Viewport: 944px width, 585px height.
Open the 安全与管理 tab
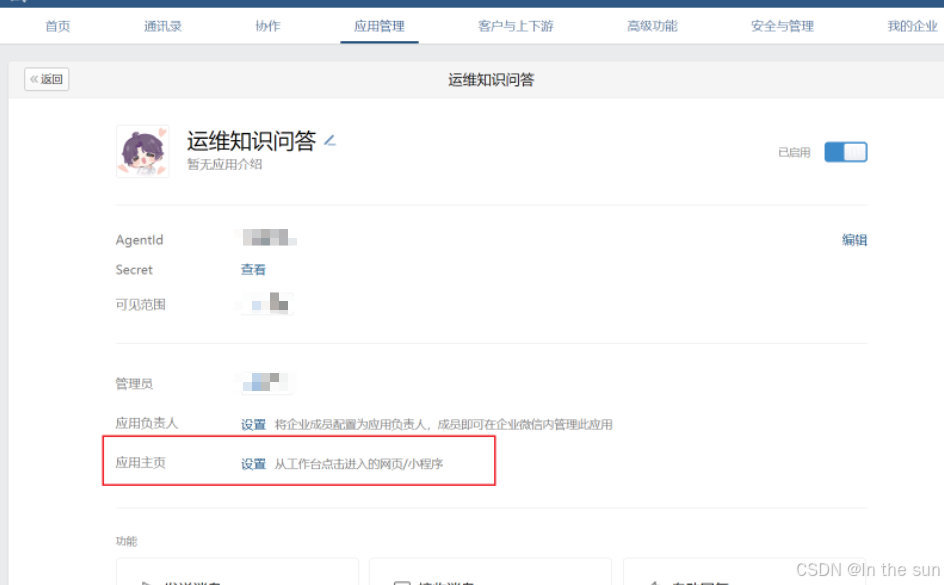point(782,26)
